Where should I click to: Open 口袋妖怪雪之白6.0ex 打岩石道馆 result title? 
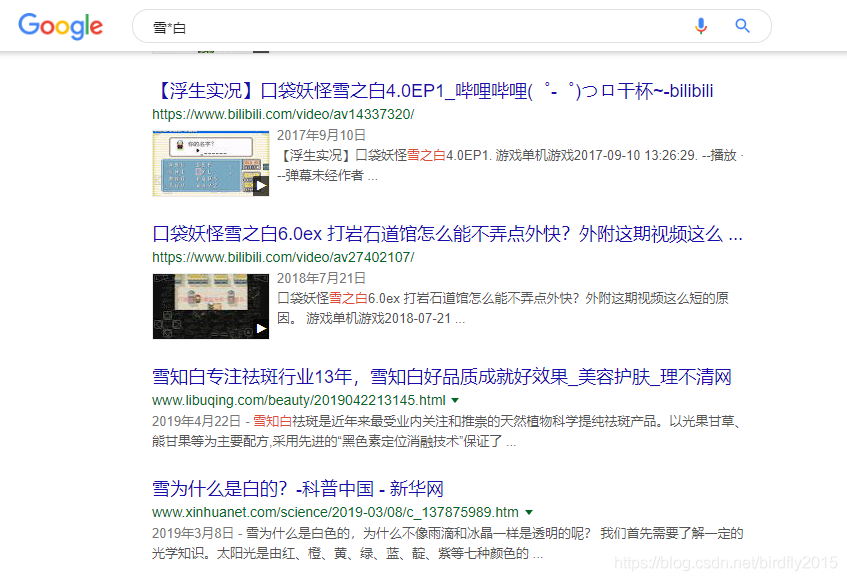point(447,234)
